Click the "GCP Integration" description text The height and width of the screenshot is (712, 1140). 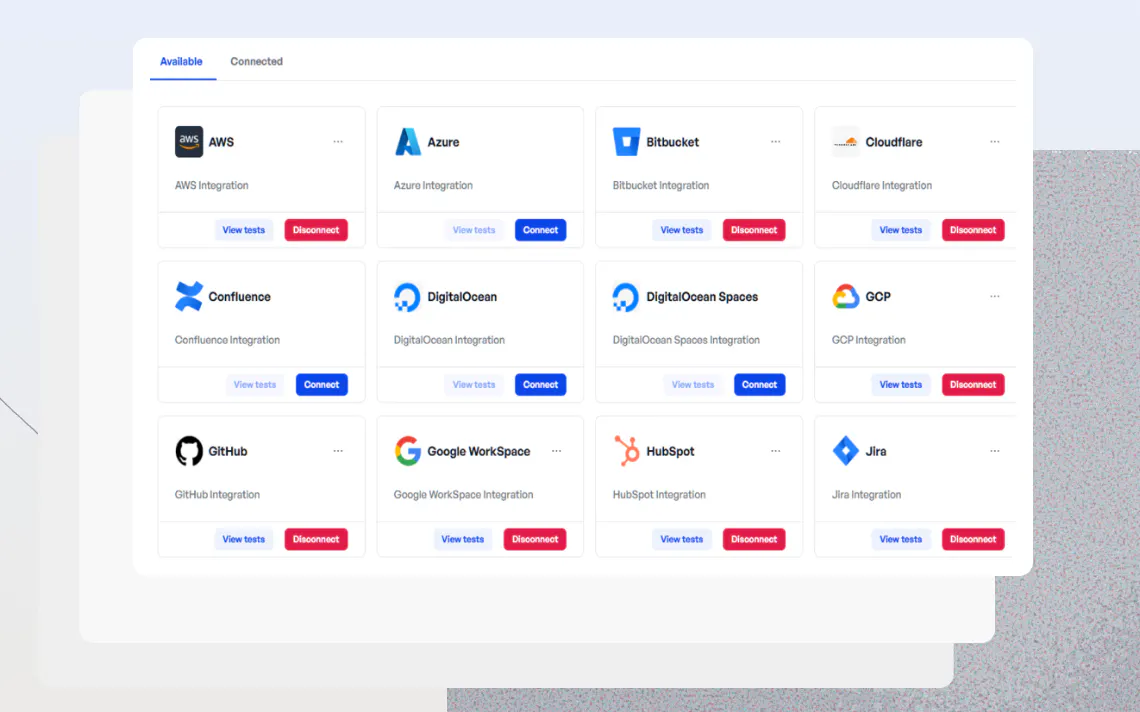click(869, 340)
